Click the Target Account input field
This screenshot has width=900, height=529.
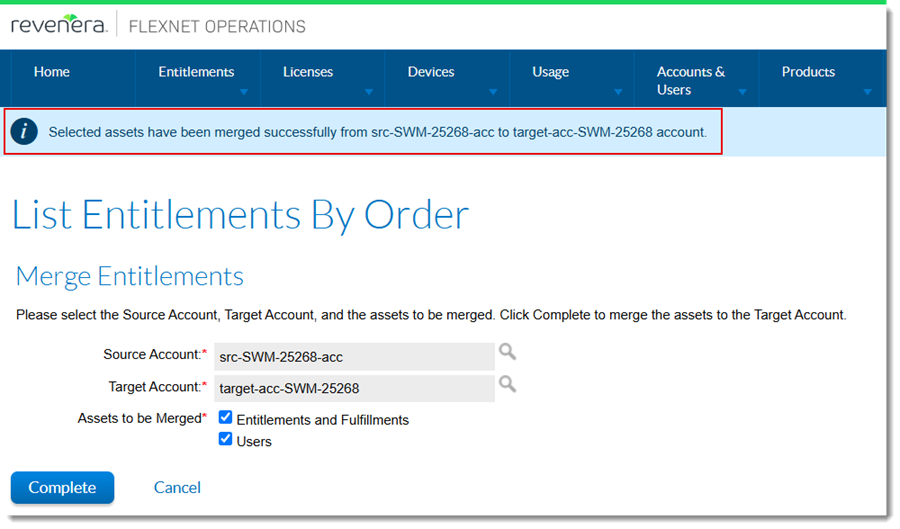(x=354, y=388)
